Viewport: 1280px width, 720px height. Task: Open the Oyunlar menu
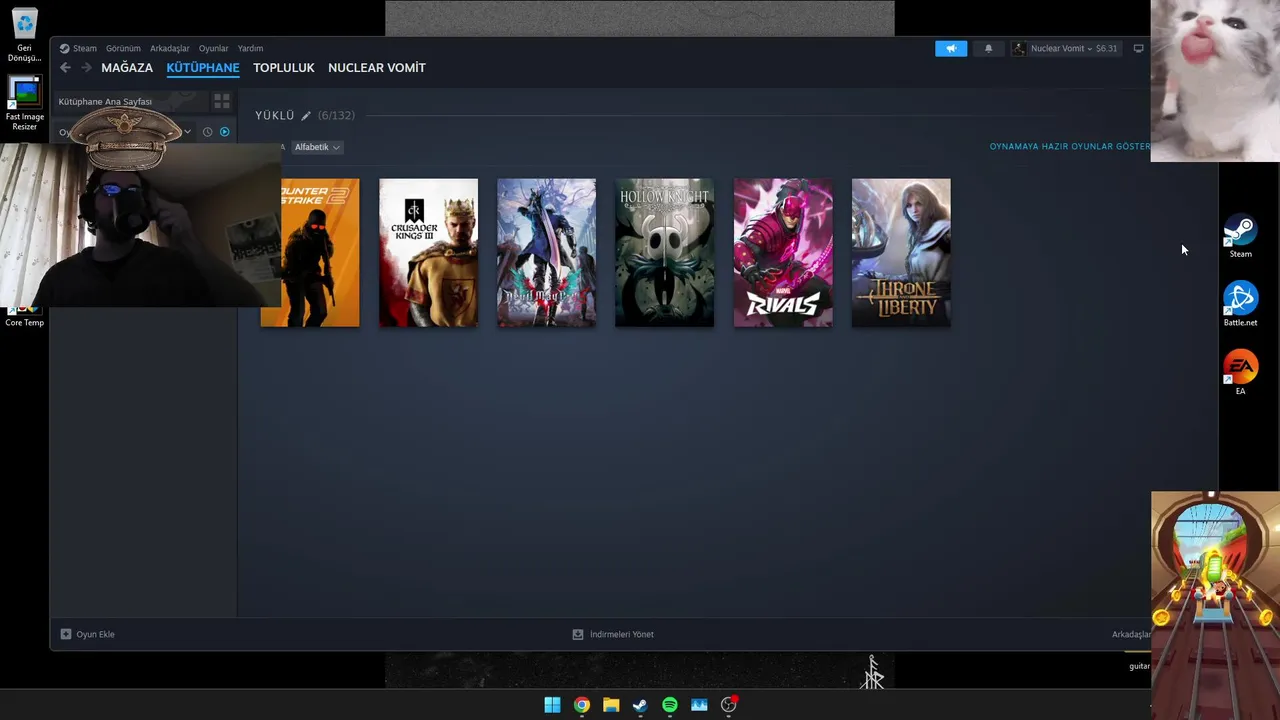coord(213,48)
